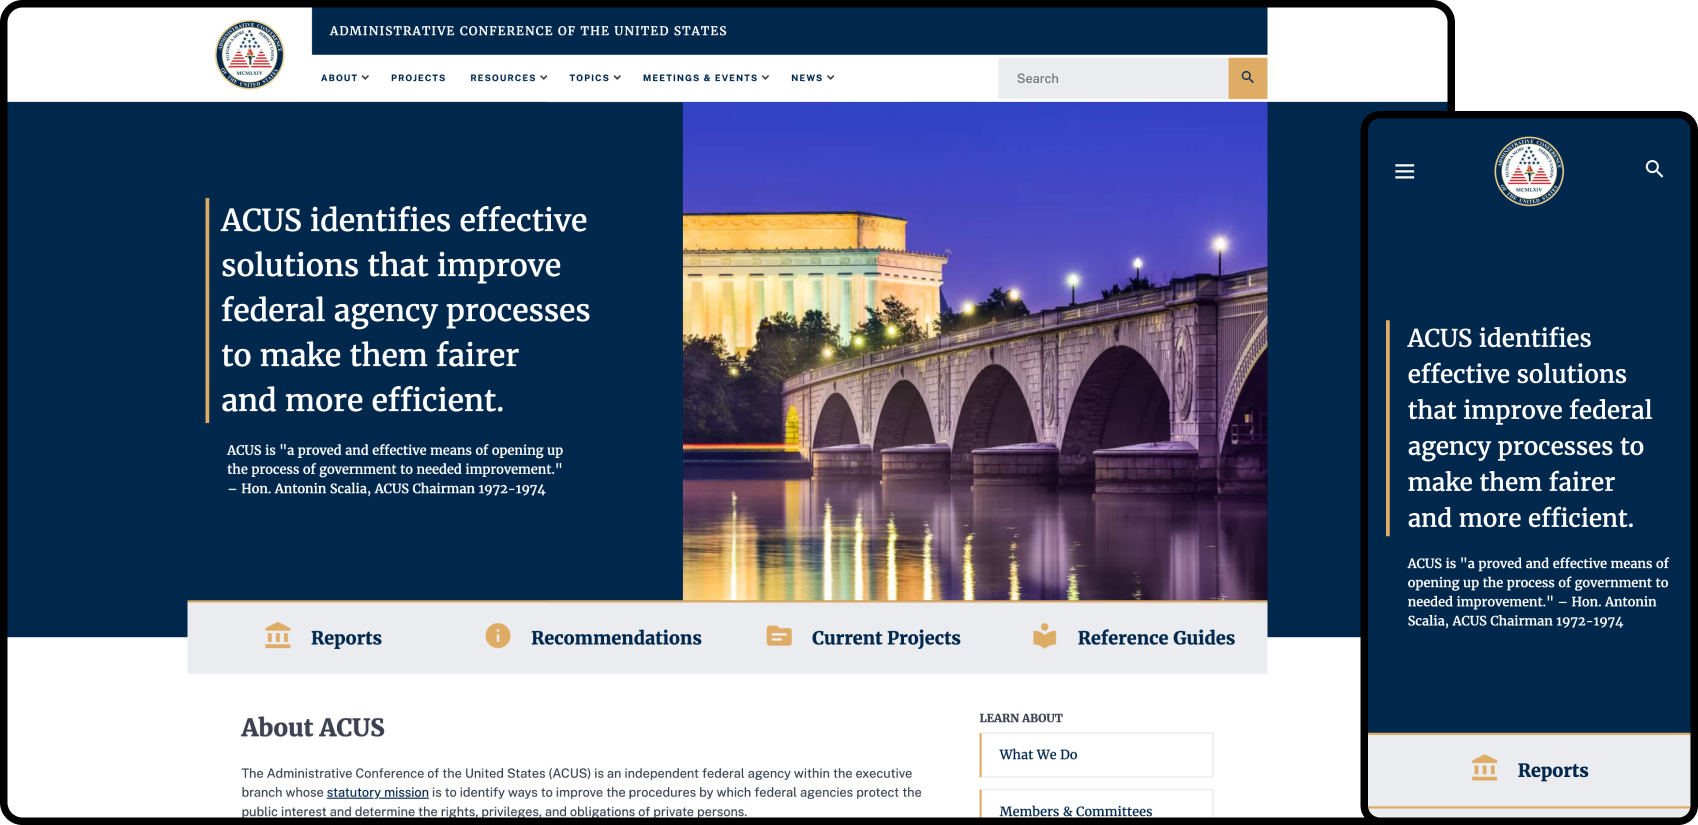The image size is (1698, 825).
Task: Click the ACUS seal logo in desktop header
Action: 250,54
